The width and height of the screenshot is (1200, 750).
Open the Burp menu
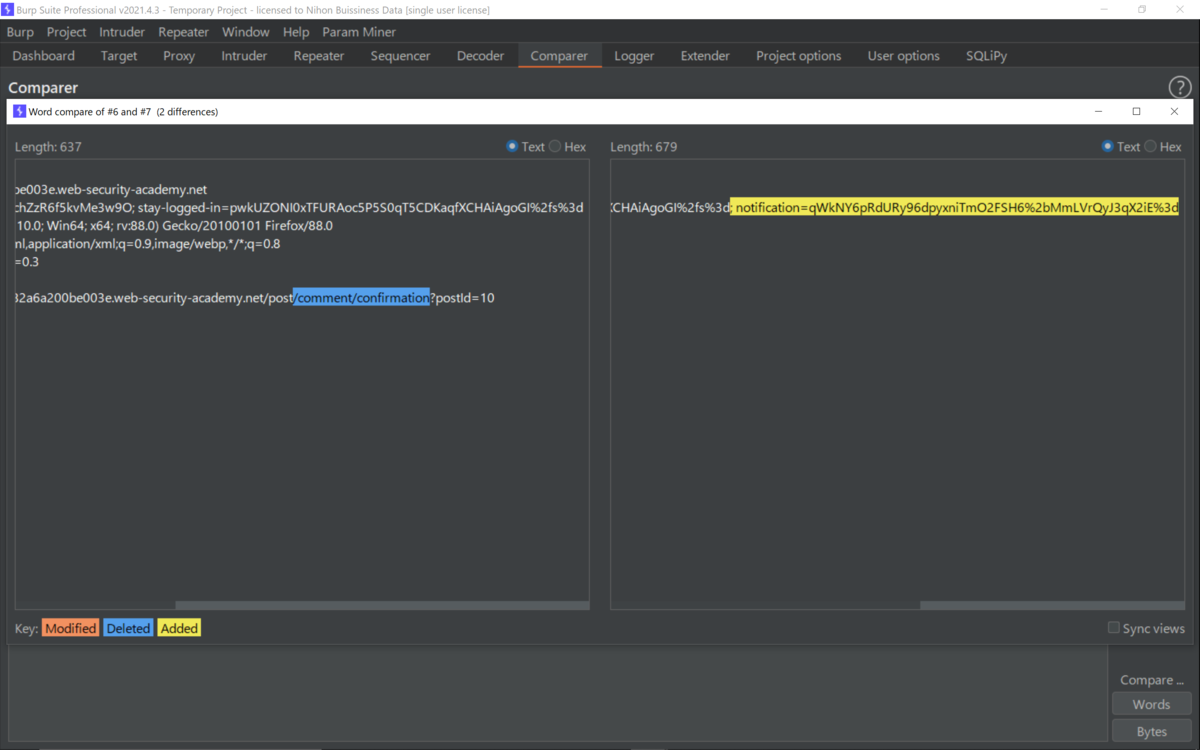click(20, 32)
